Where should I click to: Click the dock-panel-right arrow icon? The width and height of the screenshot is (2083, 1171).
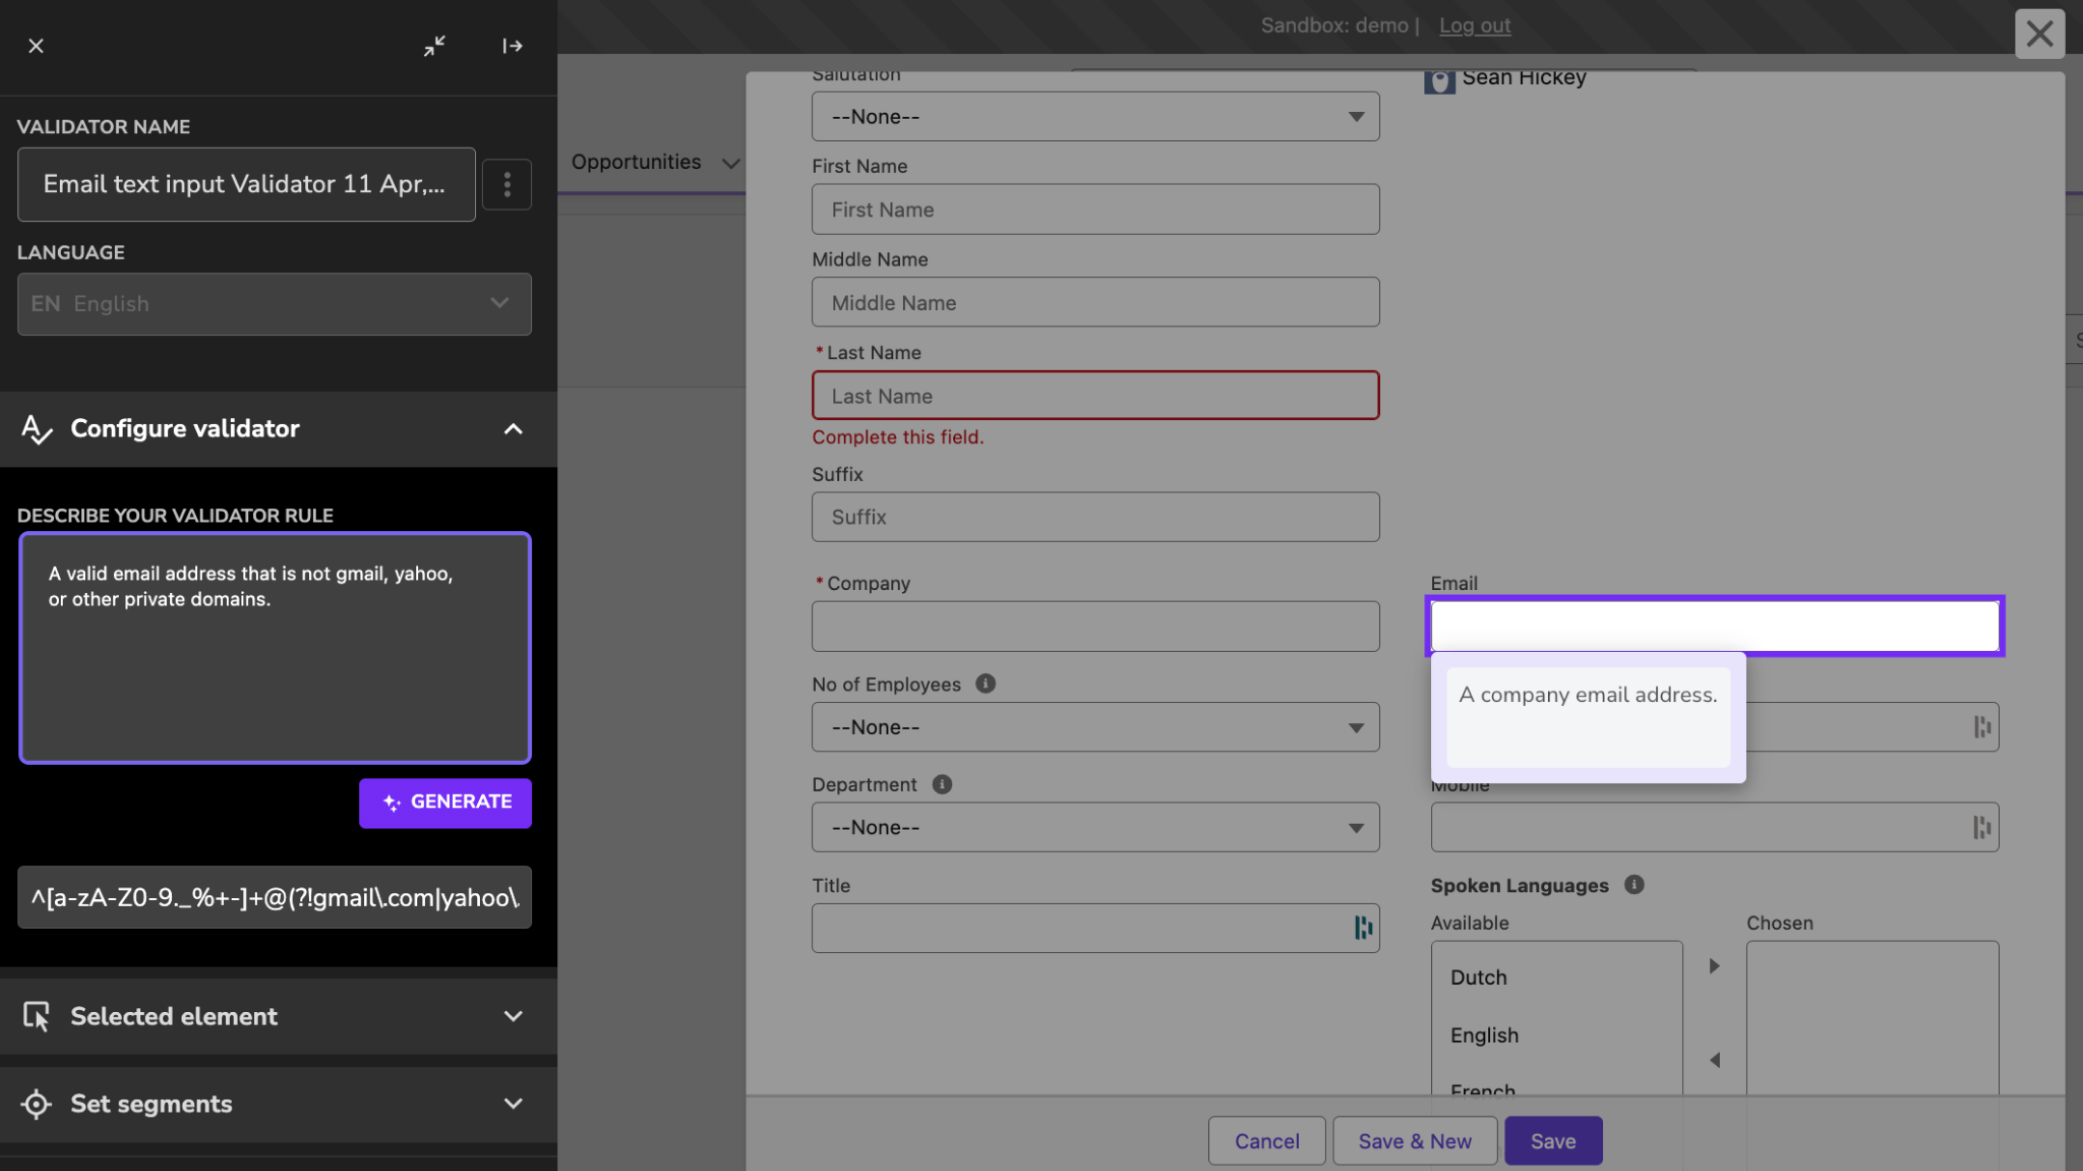pyautogui.click(x=512, y=46)
